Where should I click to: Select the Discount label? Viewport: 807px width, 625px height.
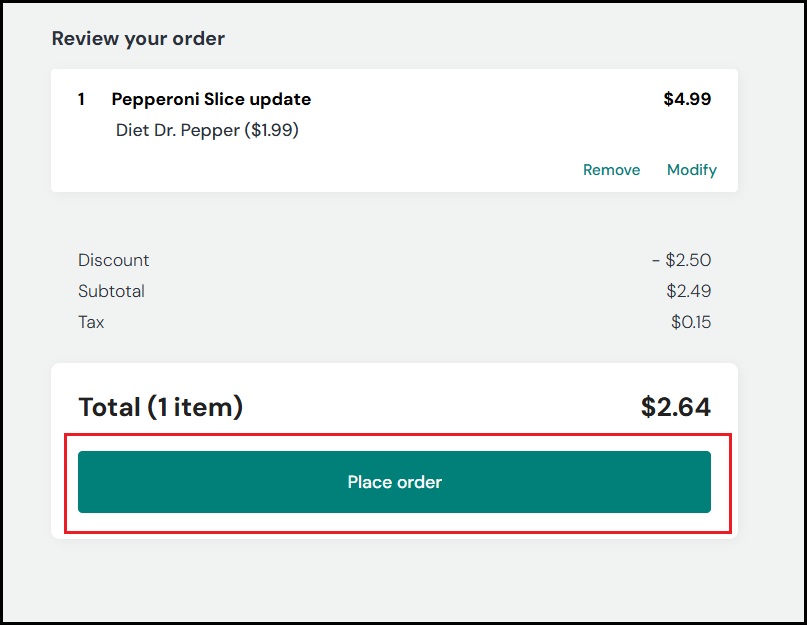[x=113, y=260]
